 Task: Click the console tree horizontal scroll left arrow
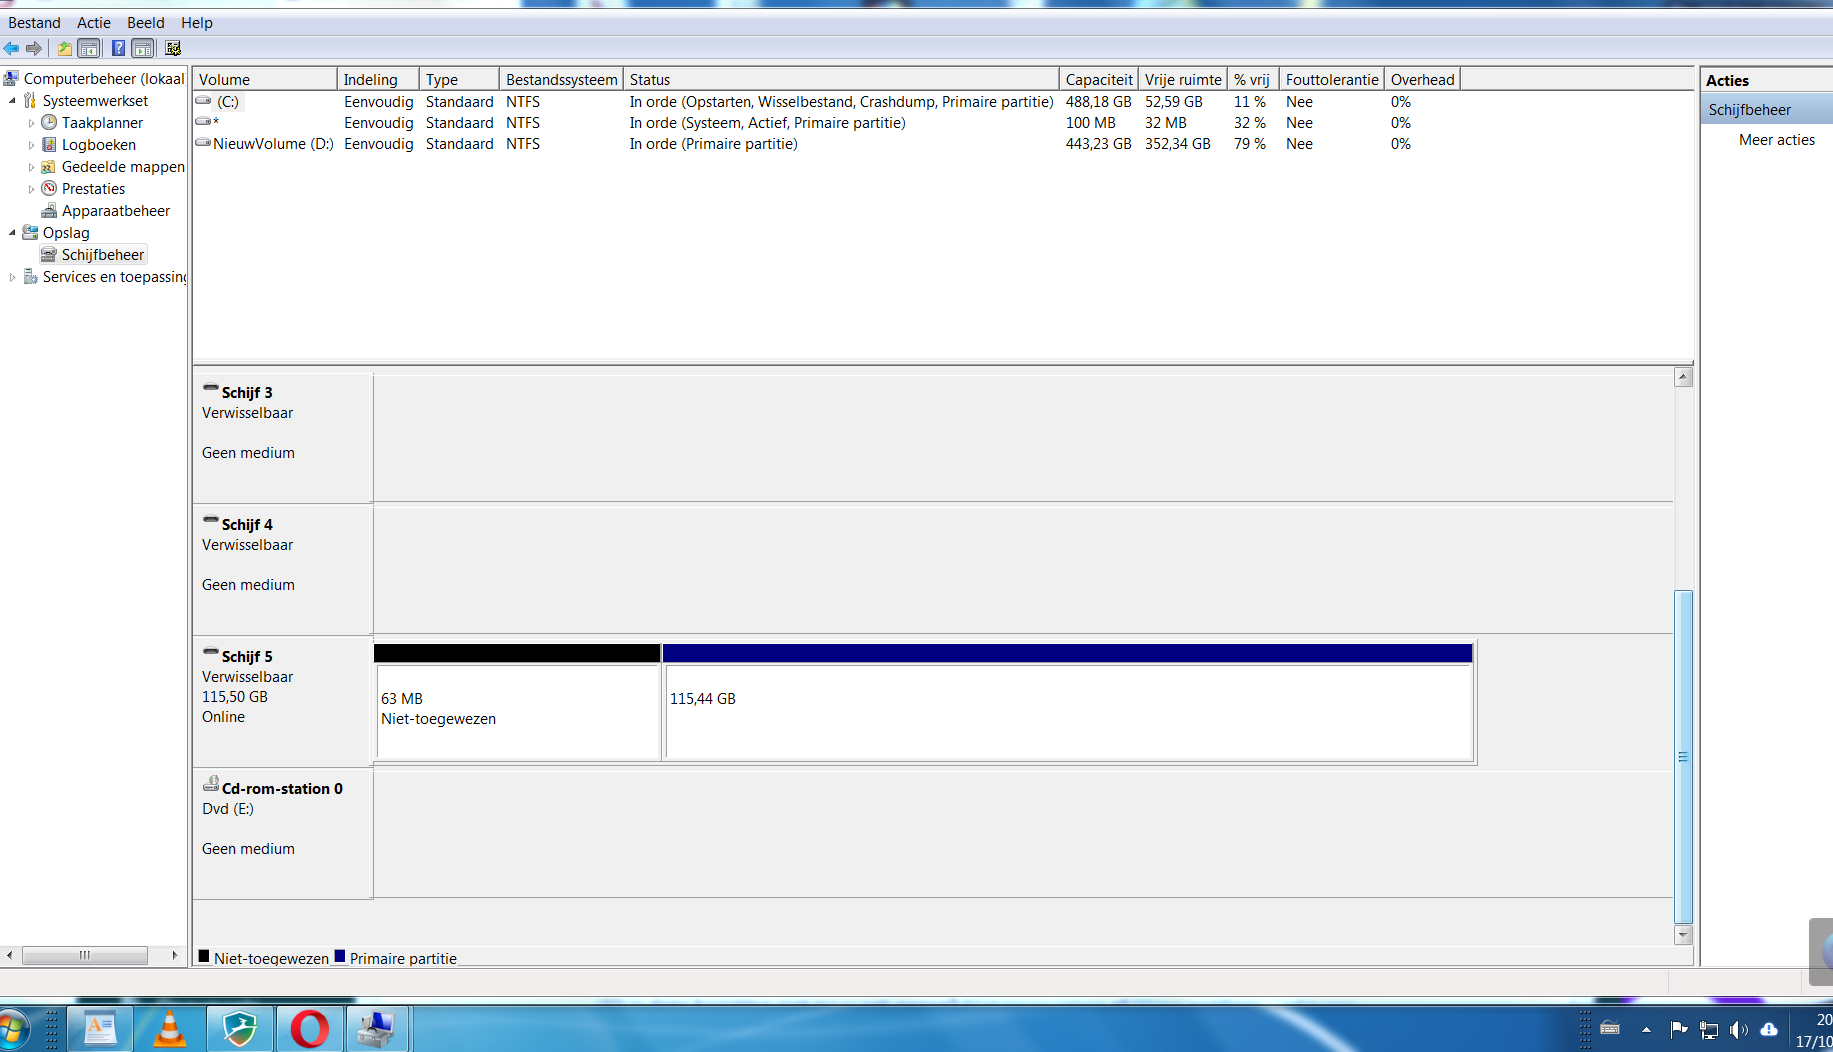click(10, 955)
